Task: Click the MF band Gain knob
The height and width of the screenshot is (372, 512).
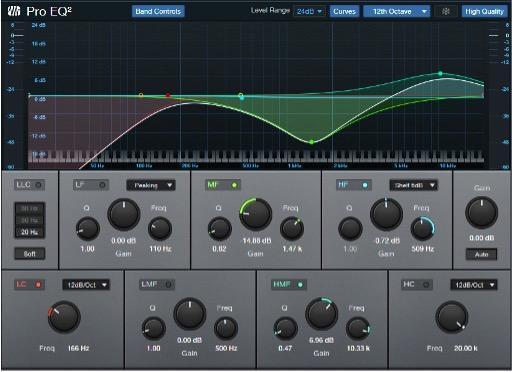Action: (x=256, y=214)
